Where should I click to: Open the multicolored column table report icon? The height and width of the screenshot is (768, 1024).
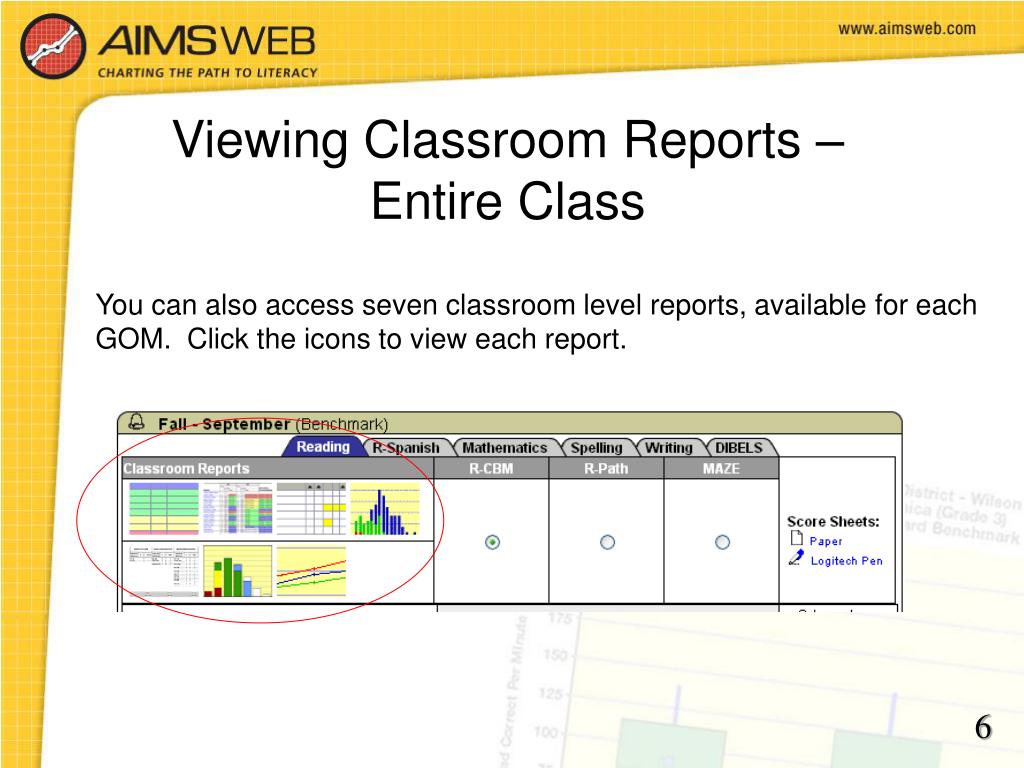click(x=238, y=509)
